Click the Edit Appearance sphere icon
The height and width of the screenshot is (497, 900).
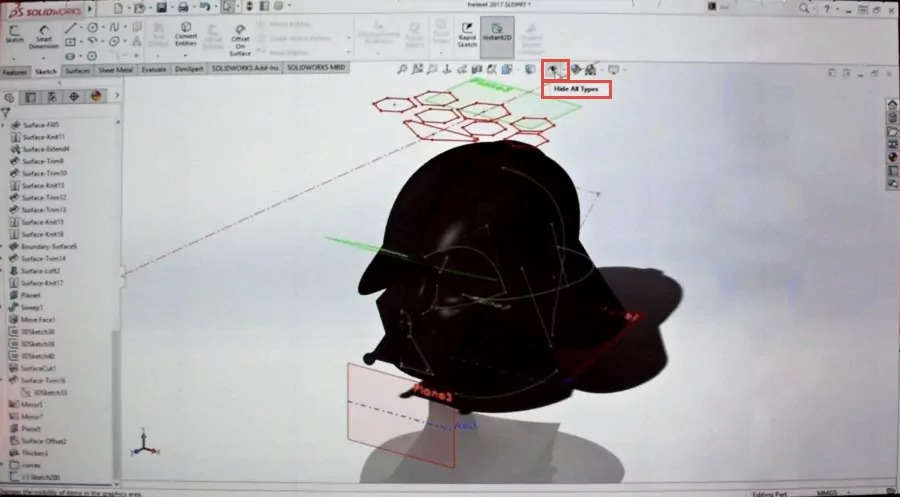(x=576, y=69)
